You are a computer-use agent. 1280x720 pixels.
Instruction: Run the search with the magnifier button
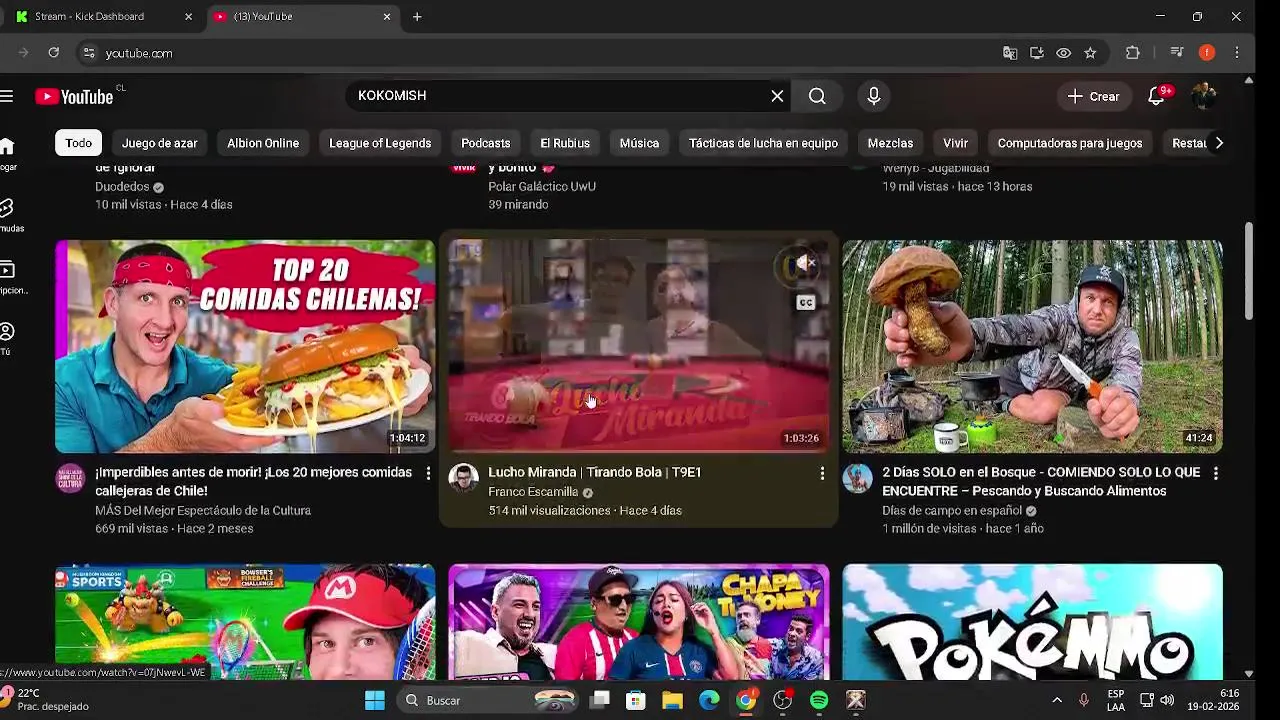pyautogui.click(x=817, y=96)
